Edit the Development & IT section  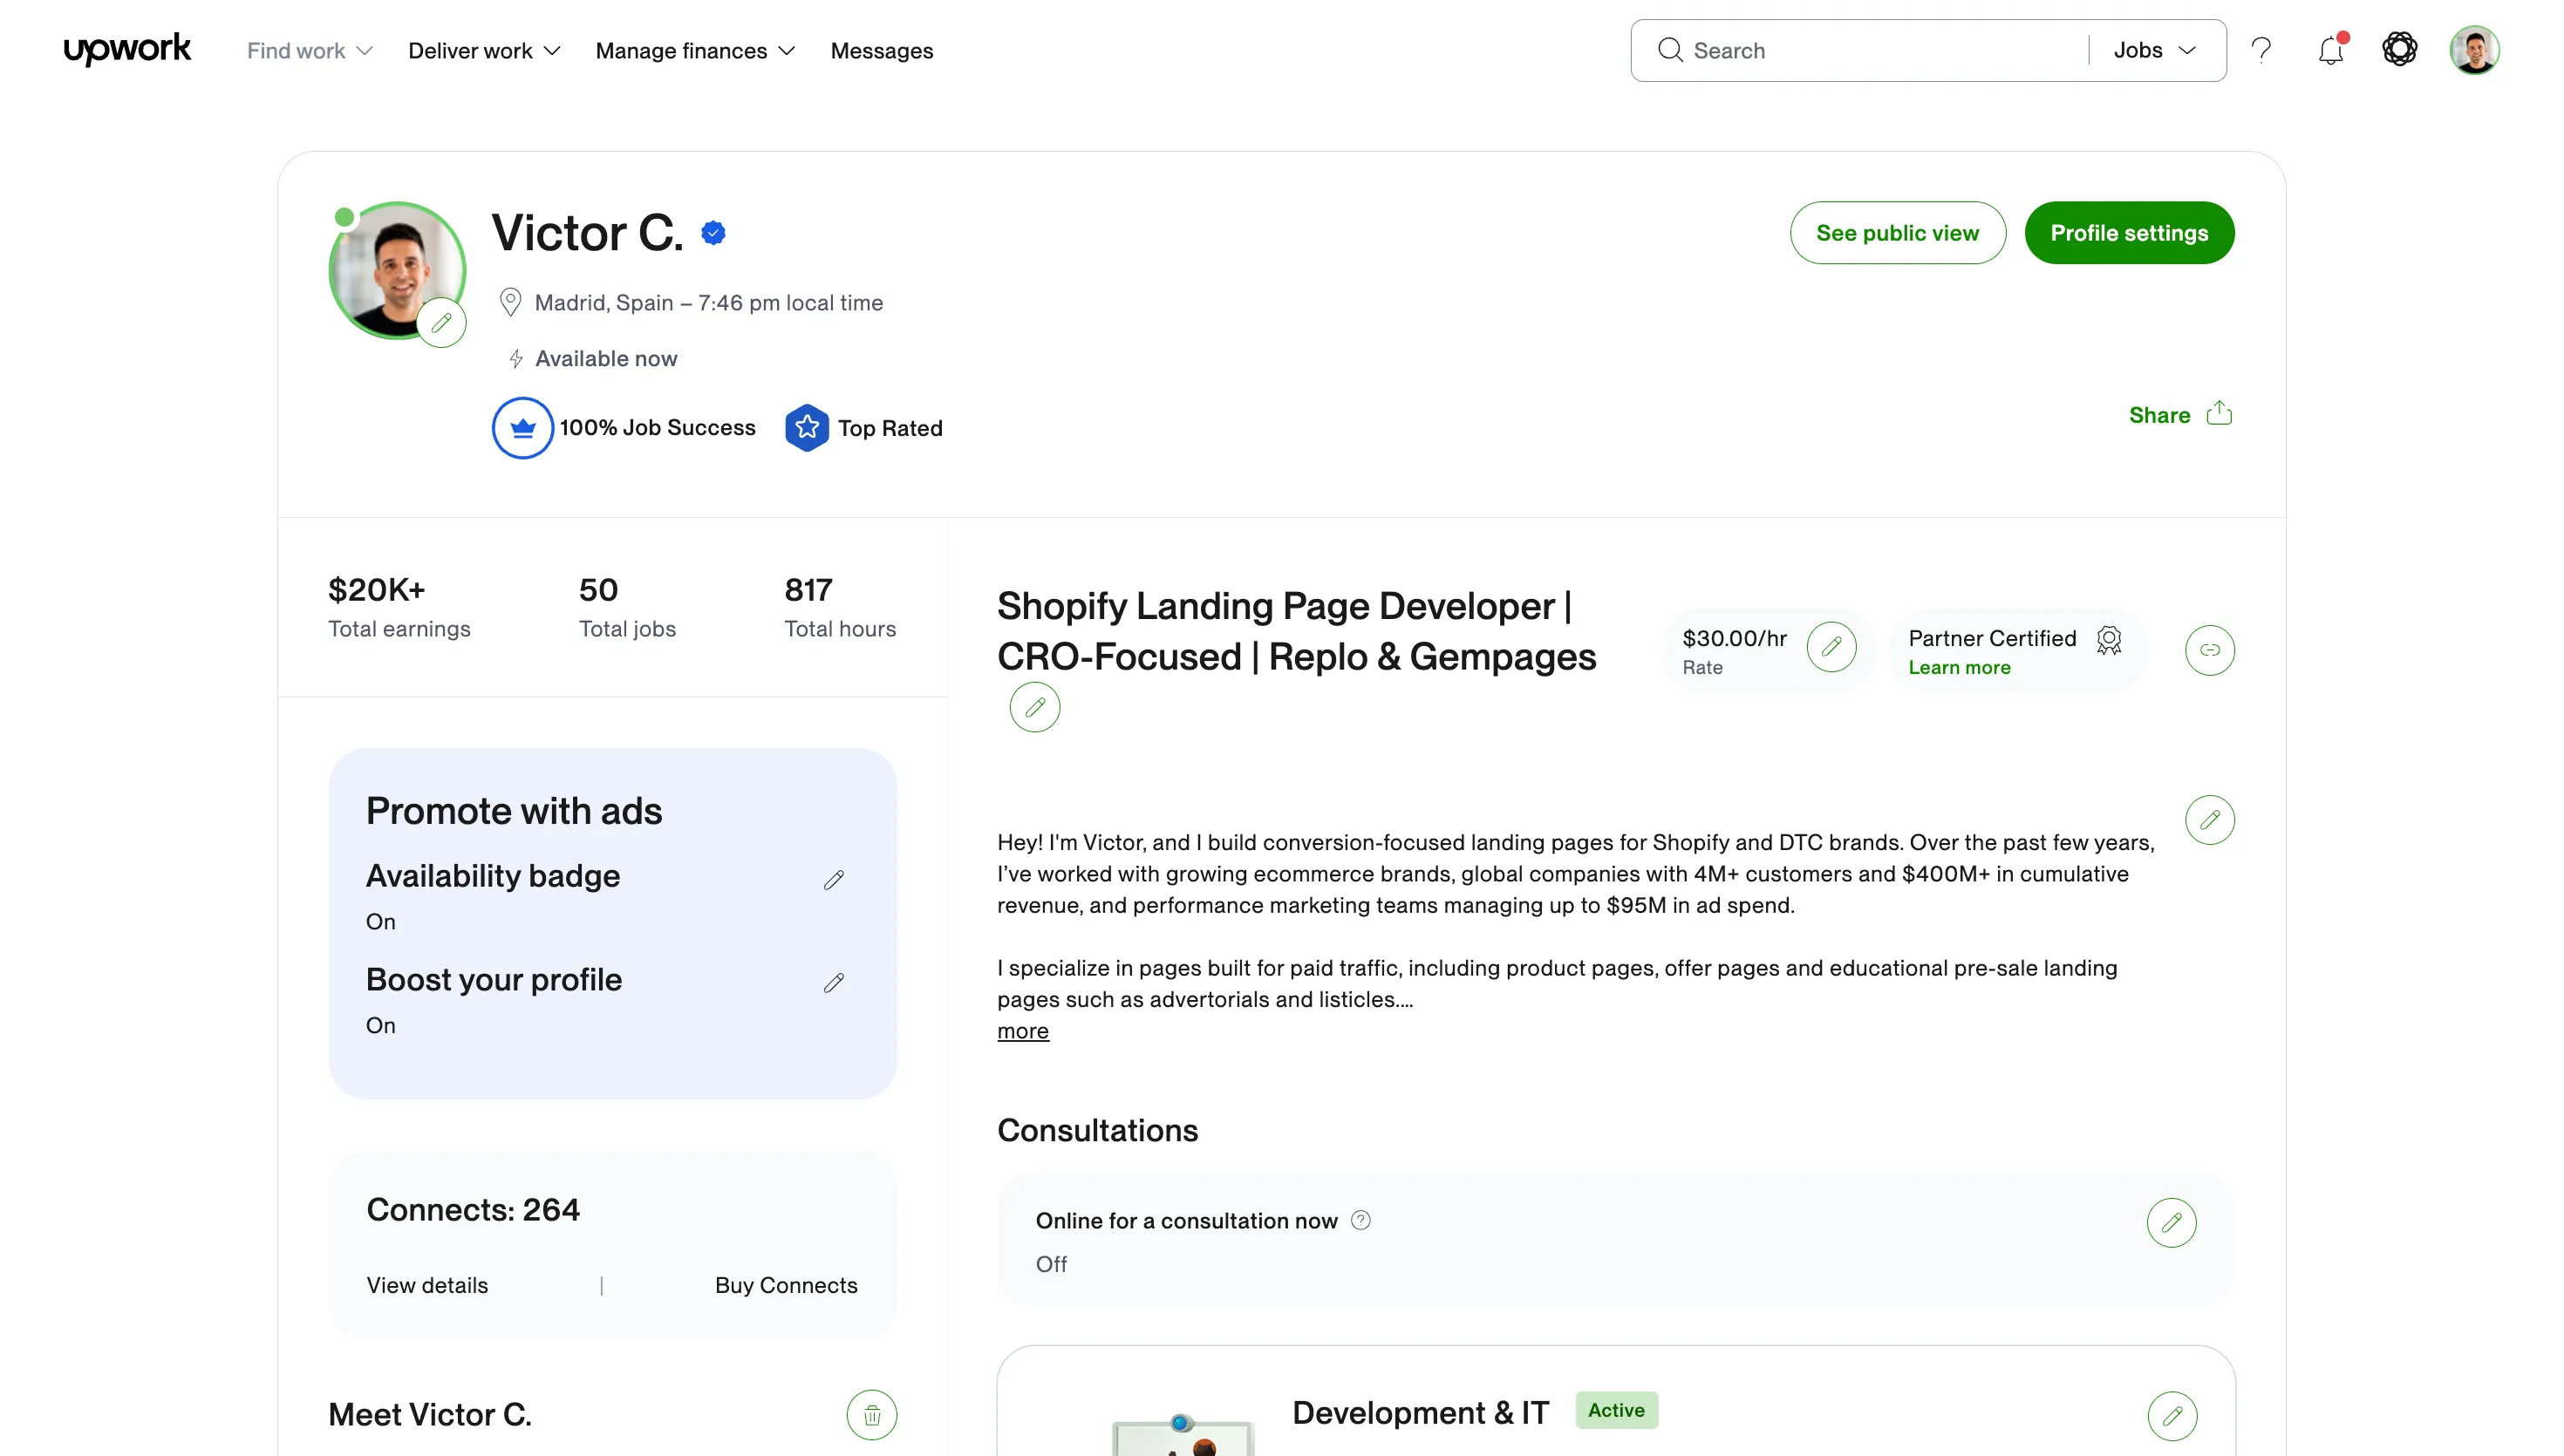2173,1416
